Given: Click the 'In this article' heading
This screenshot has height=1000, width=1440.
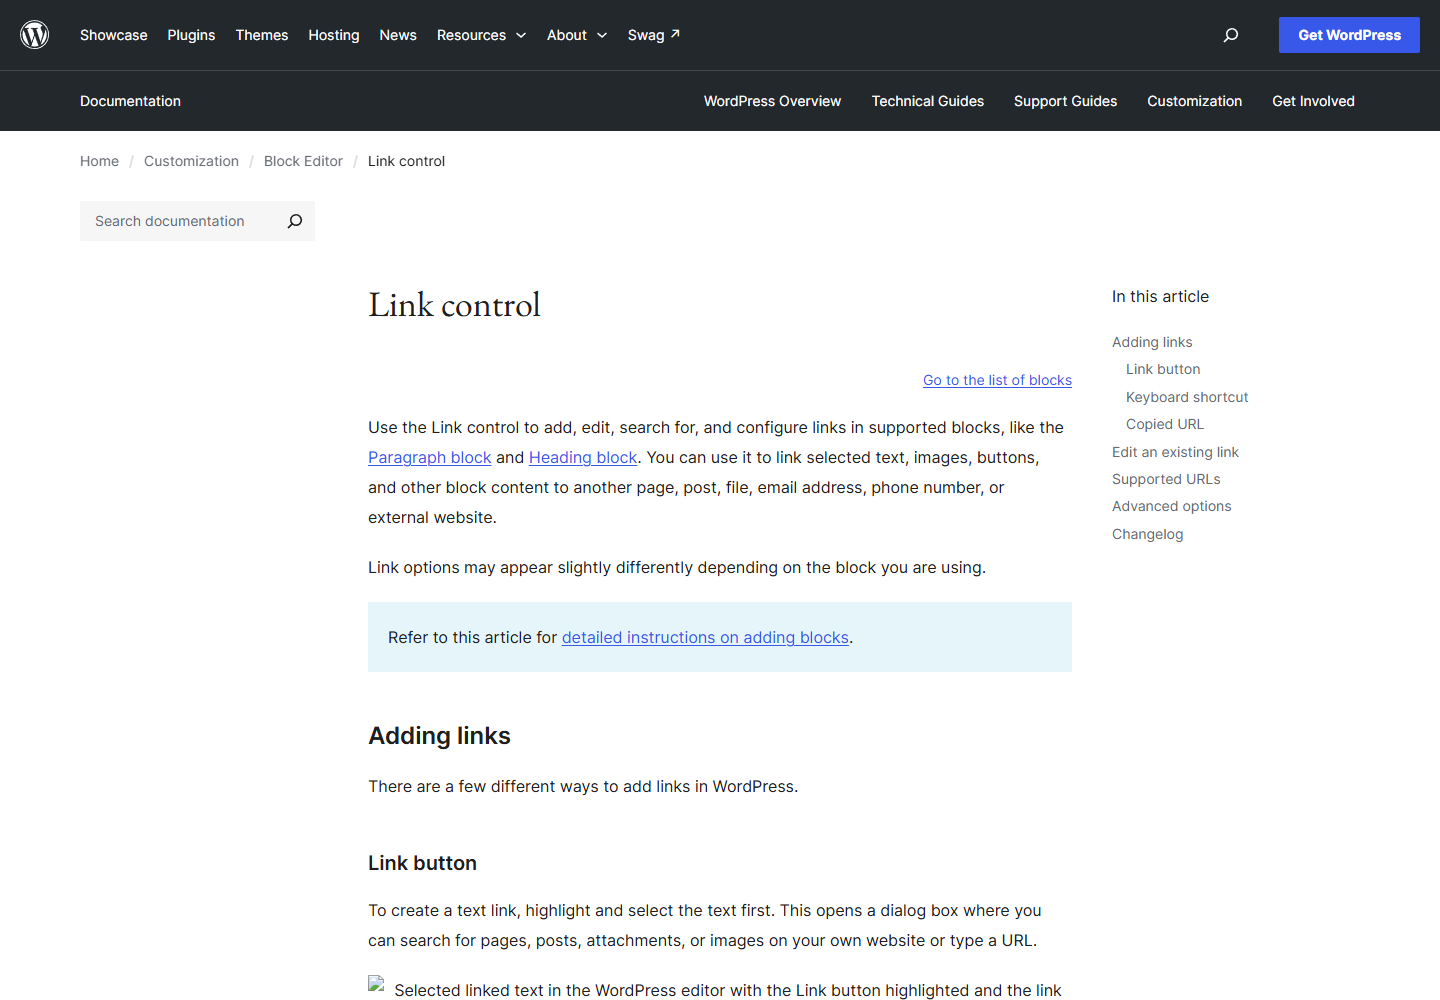Looking at the screenshot, I should point(1160,296).
